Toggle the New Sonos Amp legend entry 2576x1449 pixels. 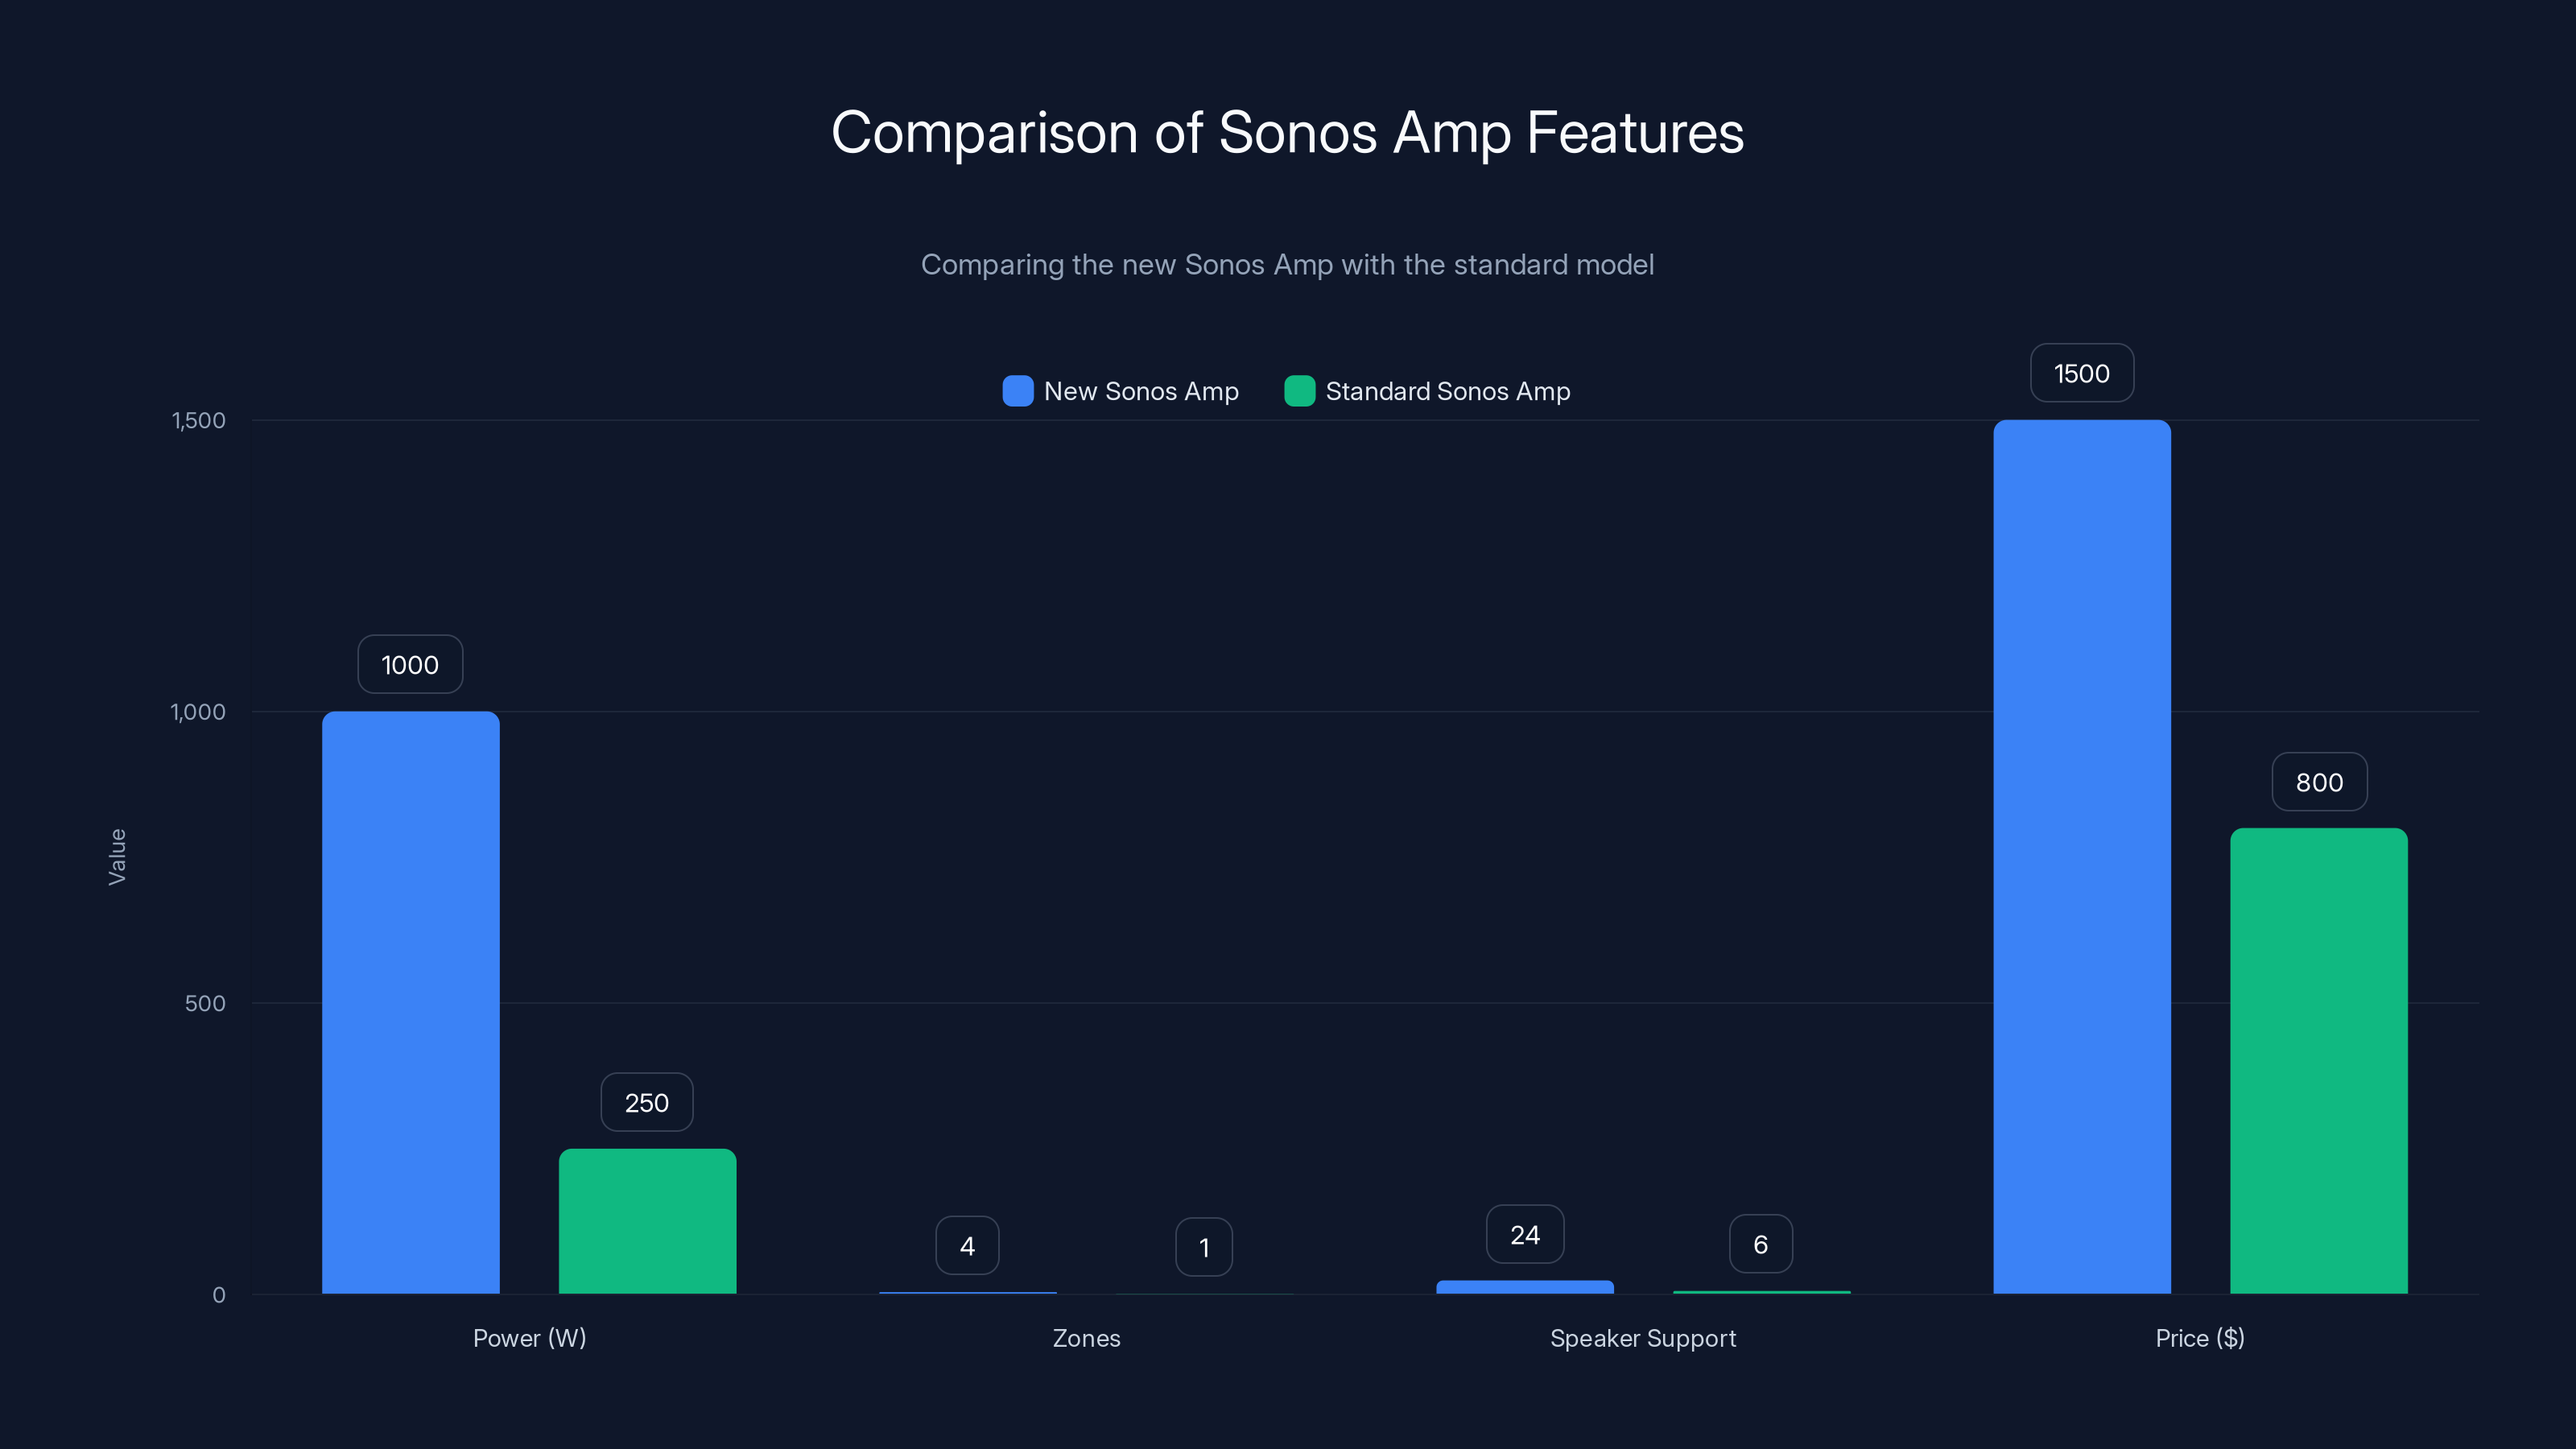click(1121, 391)
